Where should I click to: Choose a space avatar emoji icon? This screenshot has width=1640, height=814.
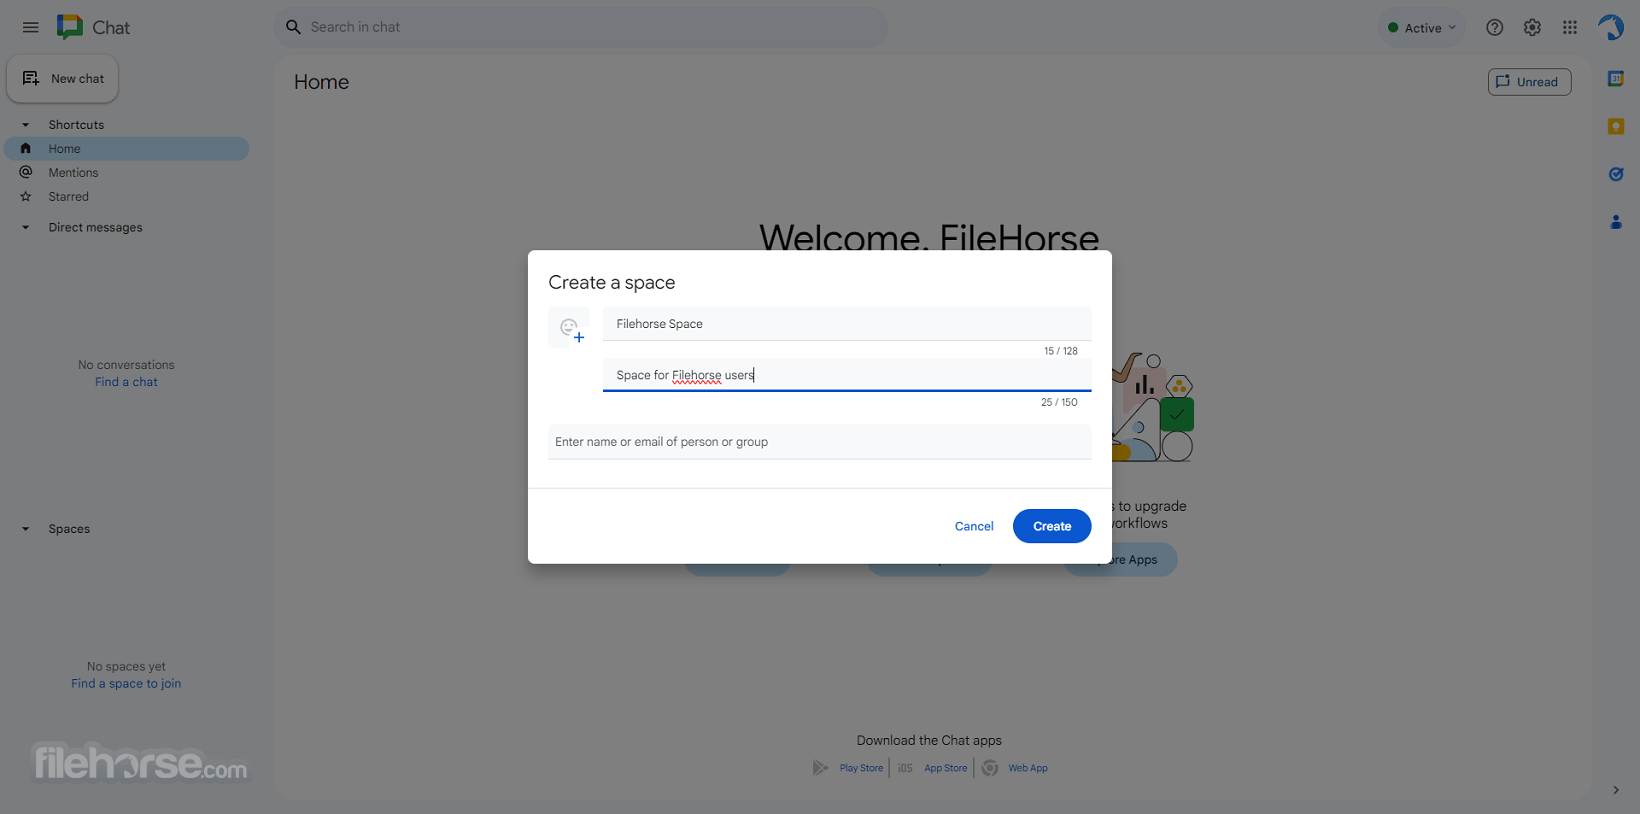coord(570,328)
